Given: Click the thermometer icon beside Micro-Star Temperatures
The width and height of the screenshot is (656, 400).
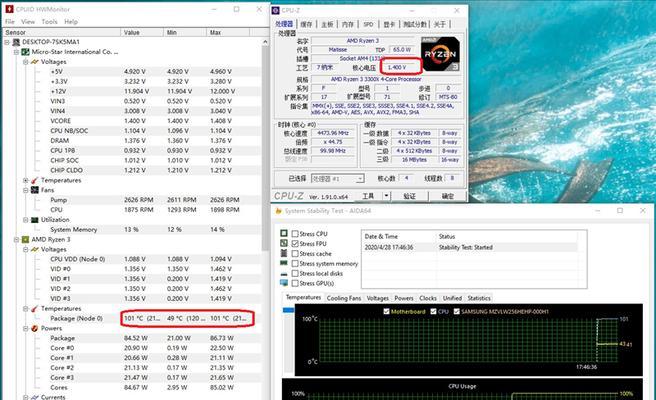Looking at the screenshot, I should coord(35,180).
